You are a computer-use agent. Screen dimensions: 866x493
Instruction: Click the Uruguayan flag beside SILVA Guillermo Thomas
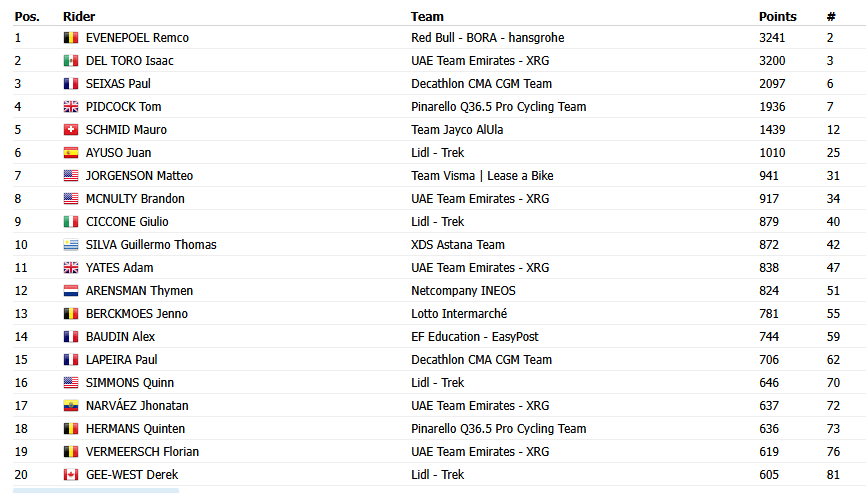(x=71, y=245)
